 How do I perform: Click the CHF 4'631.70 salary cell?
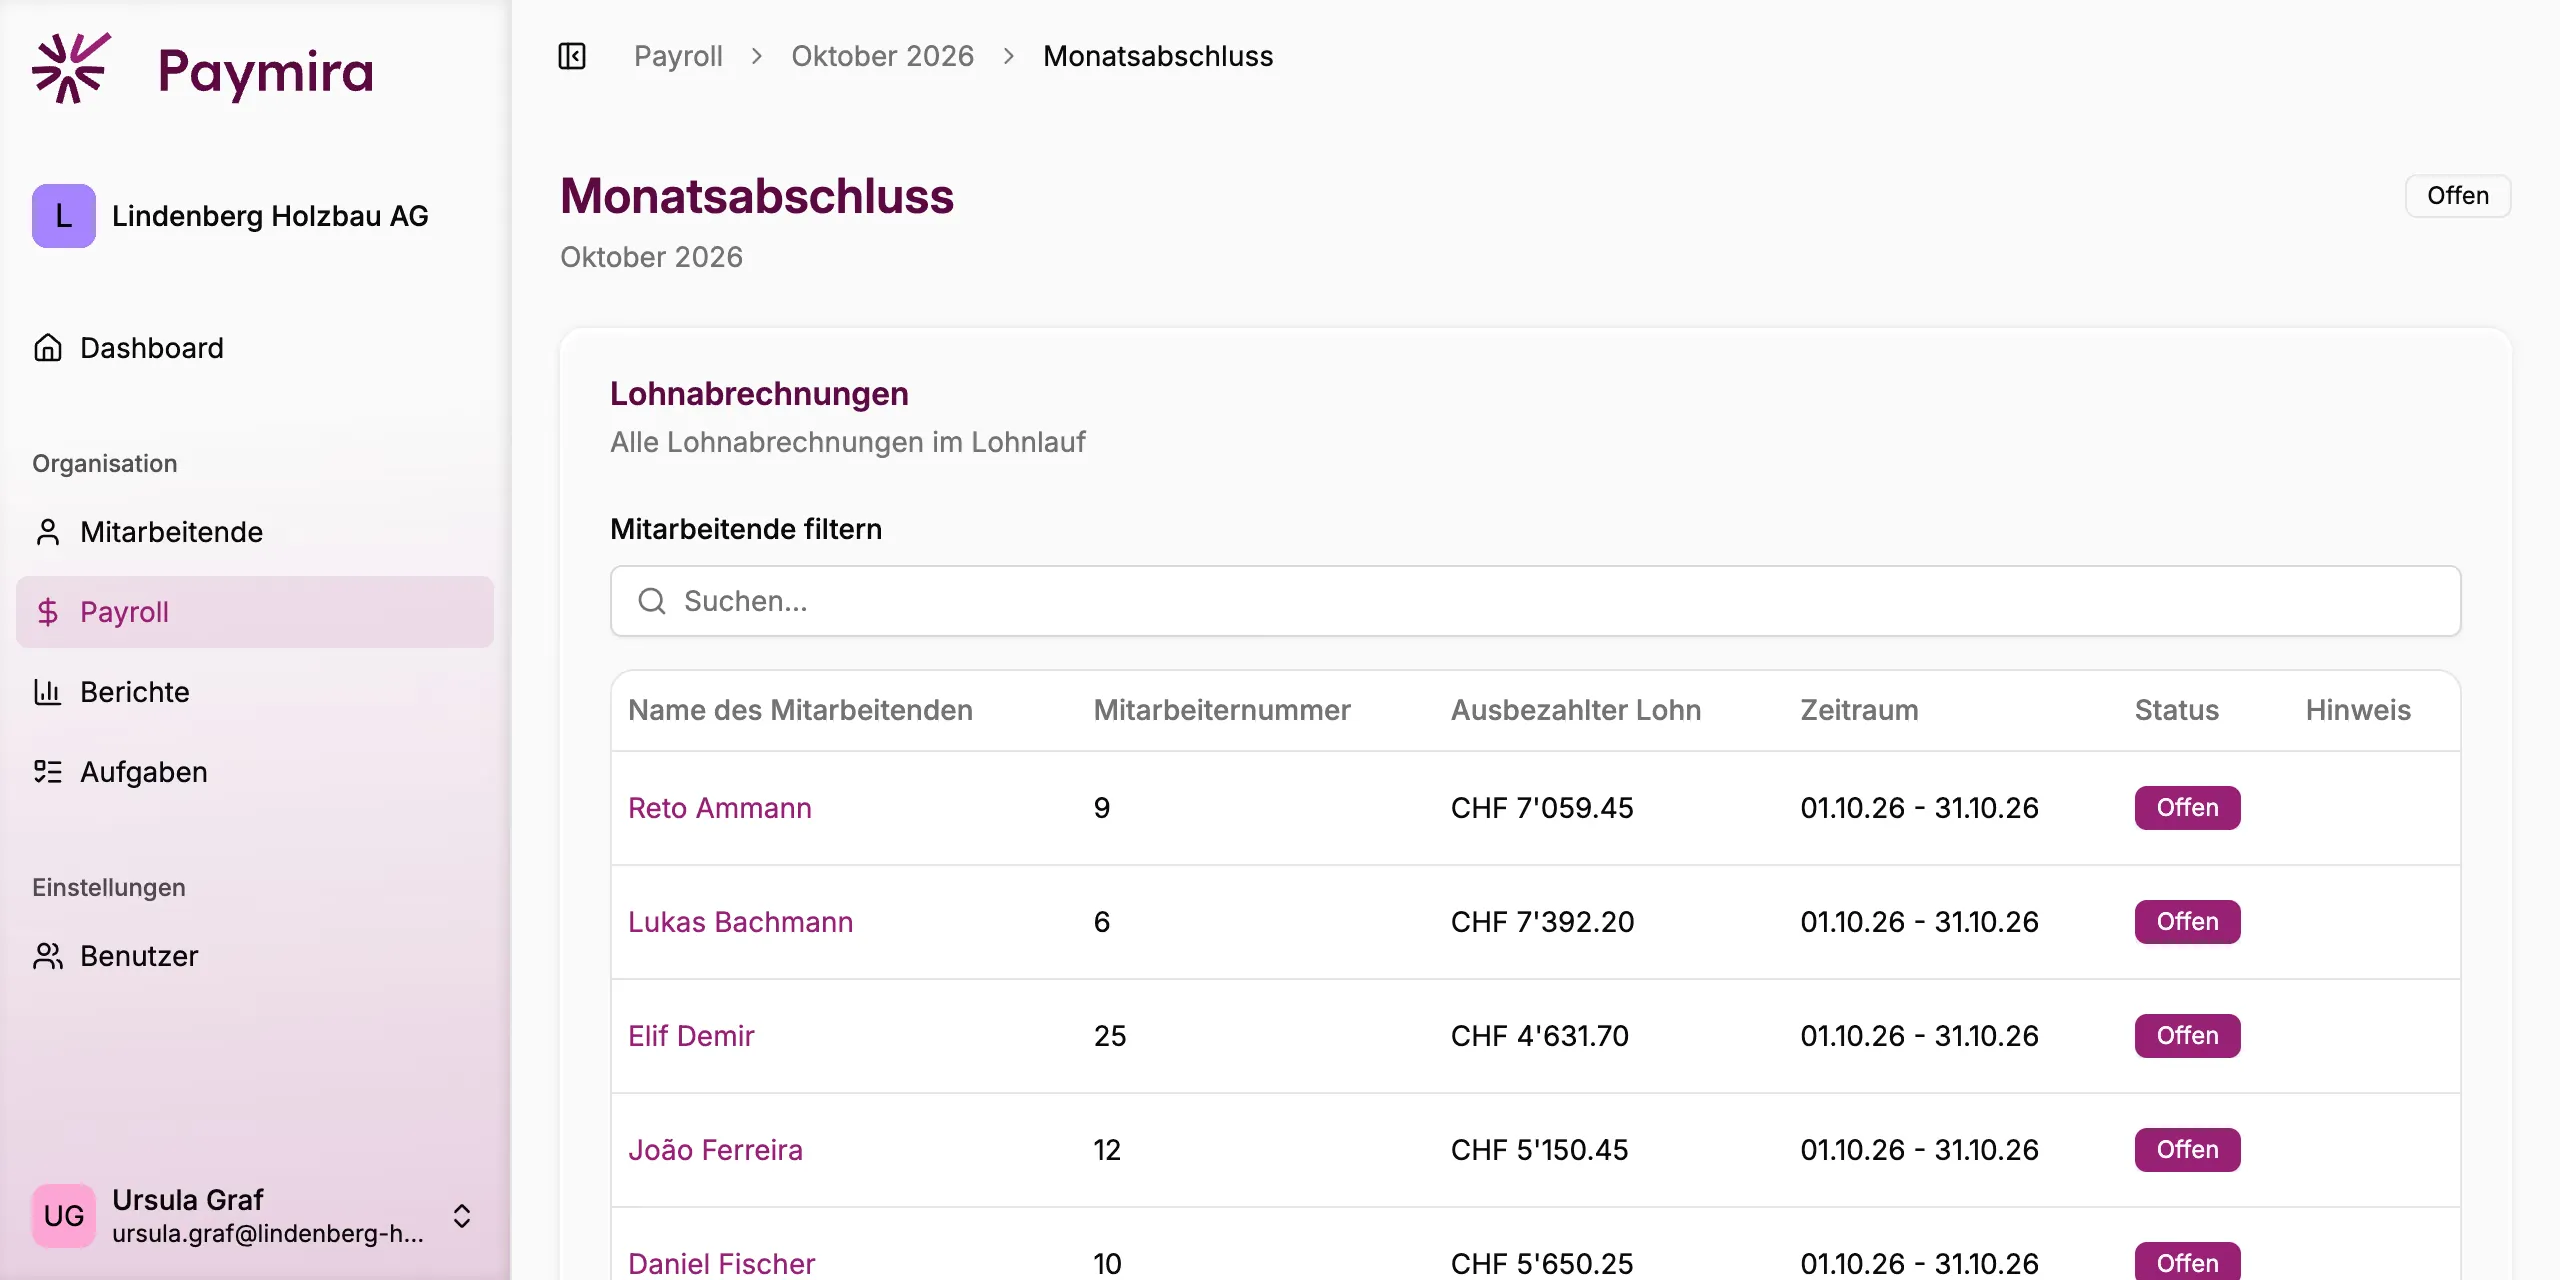point(1540,1036)
